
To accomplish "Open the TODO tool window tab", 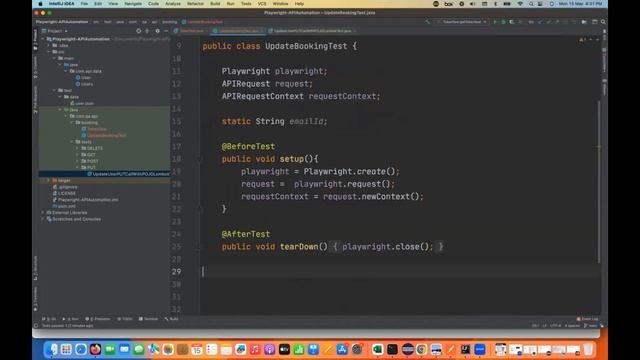I will tap(125, 319).
